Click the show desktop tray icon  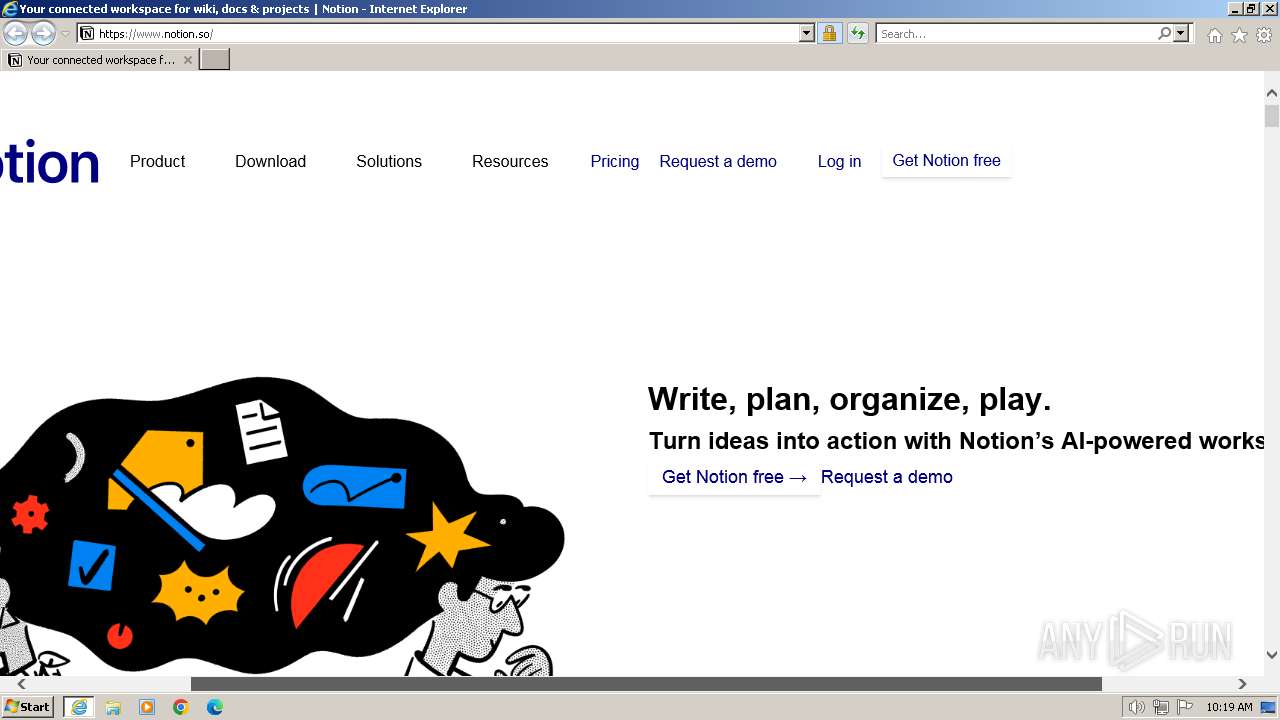(x=1269, y=707)
